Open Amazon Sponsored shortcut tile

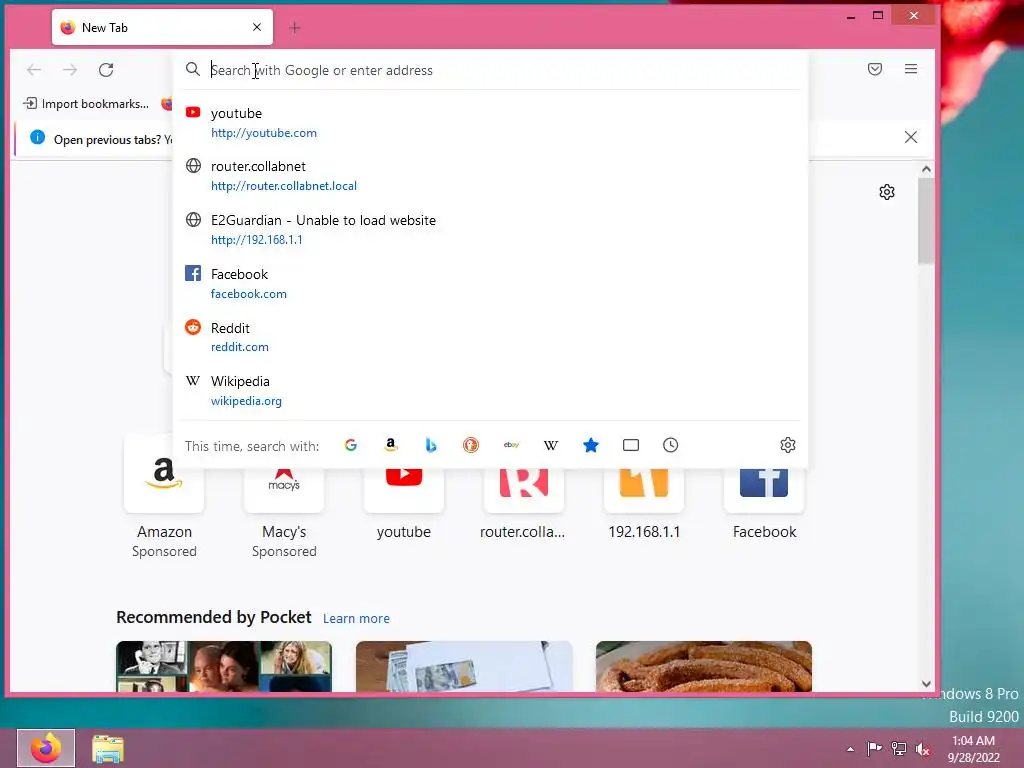164,498
